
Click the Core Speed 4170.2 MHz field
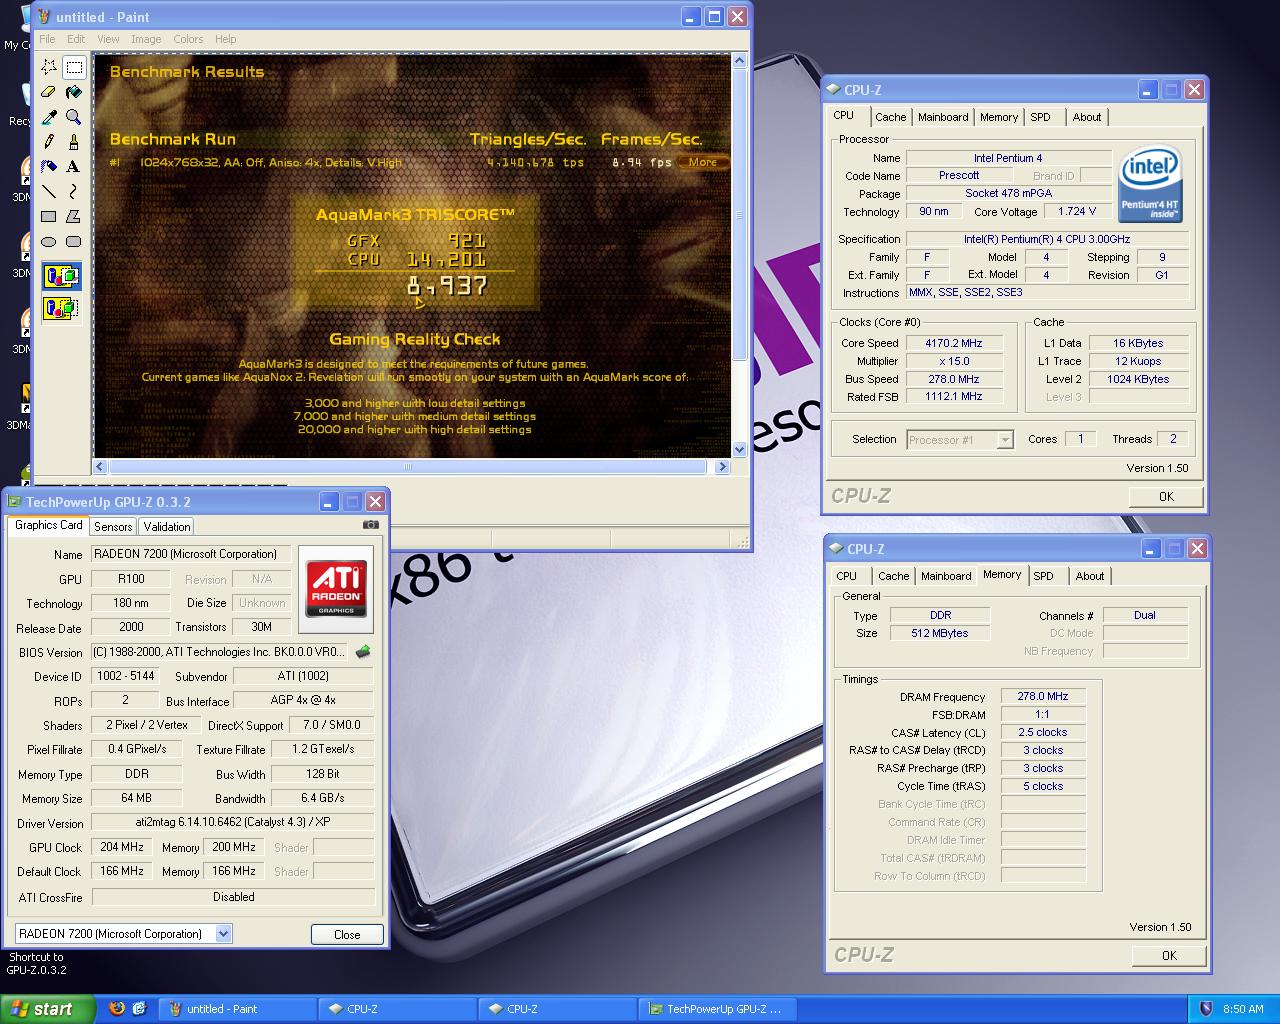(954, 343)
